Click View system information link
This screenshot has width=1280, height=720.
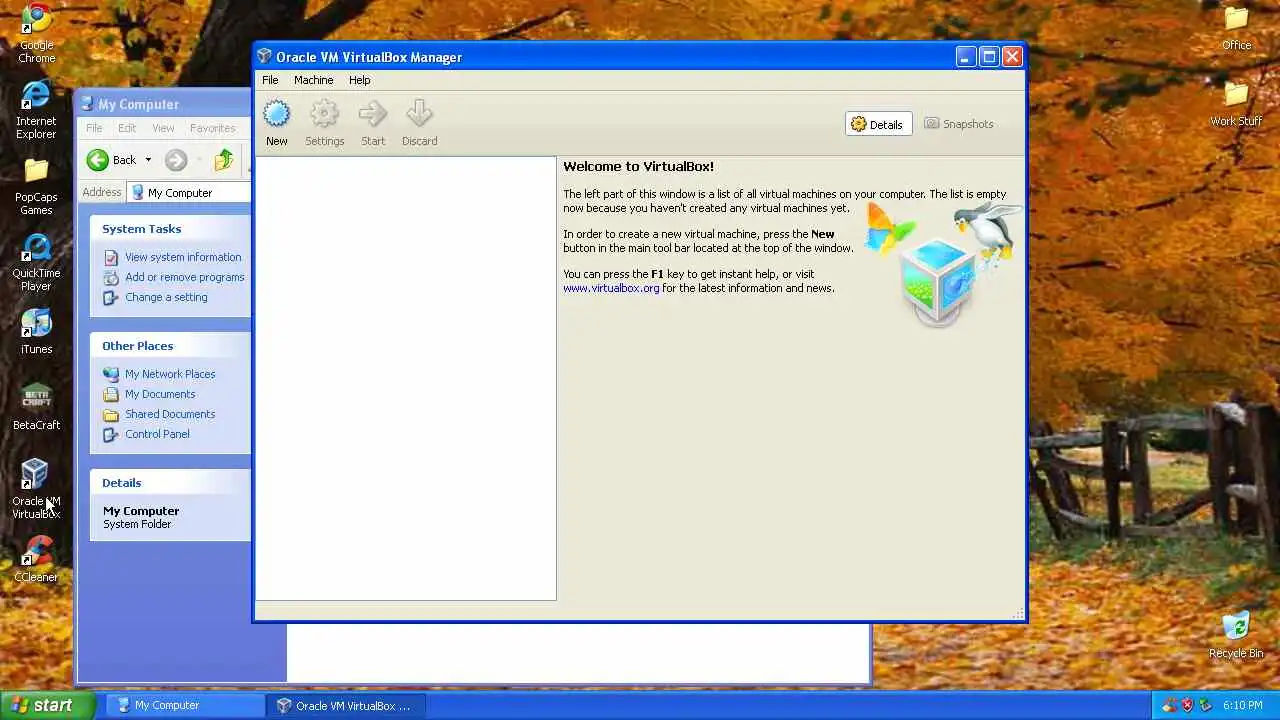183,257
